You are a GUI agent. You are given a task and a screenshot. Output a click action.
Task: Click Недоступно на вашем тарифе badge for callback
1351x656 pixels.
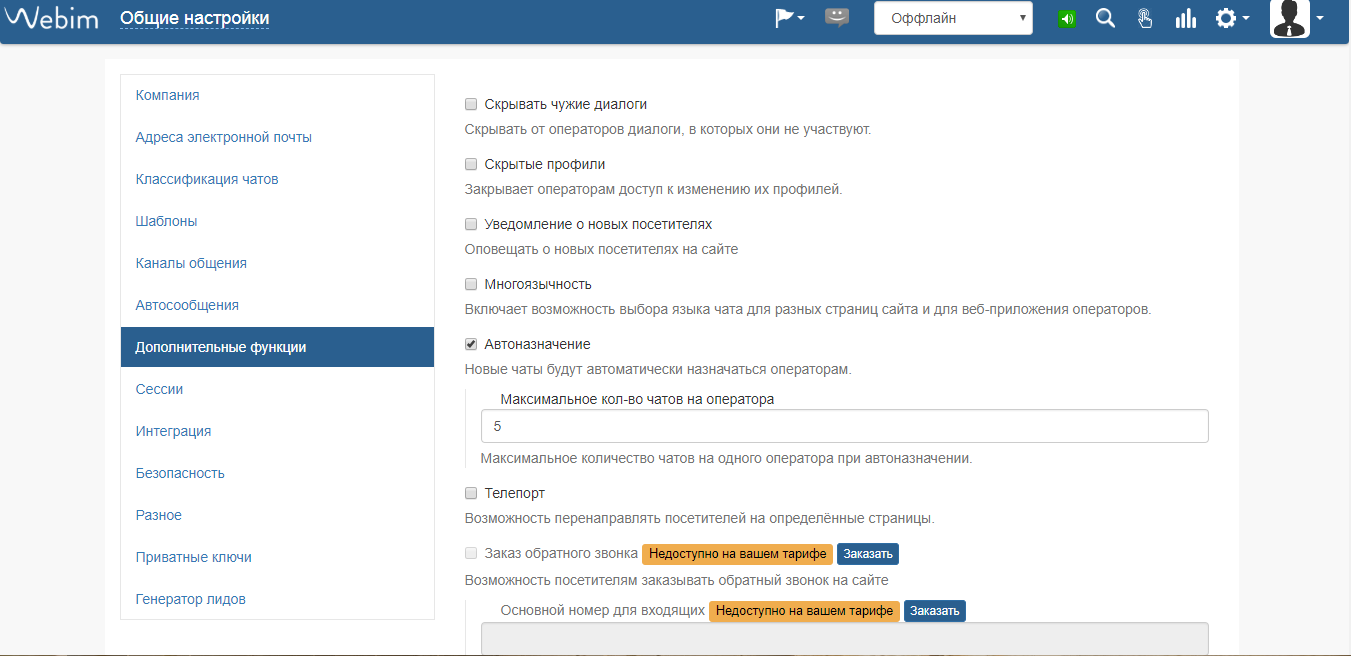737,554
